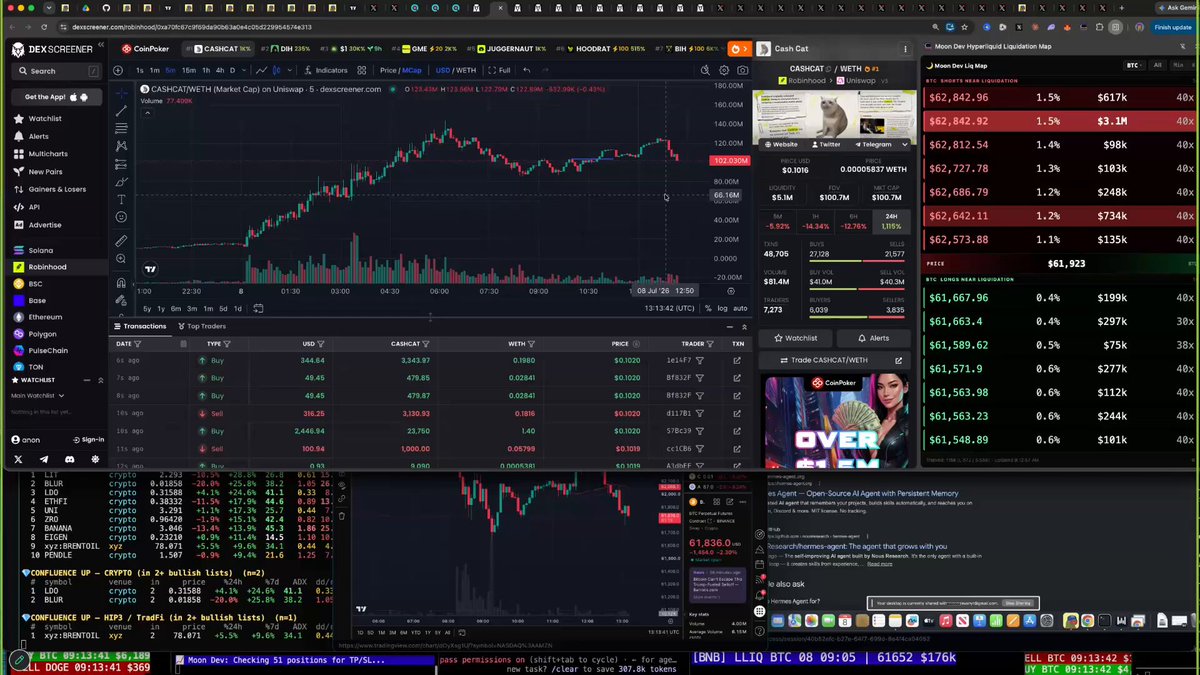Open the emoji/icons drawing tool

pos(121,217)
